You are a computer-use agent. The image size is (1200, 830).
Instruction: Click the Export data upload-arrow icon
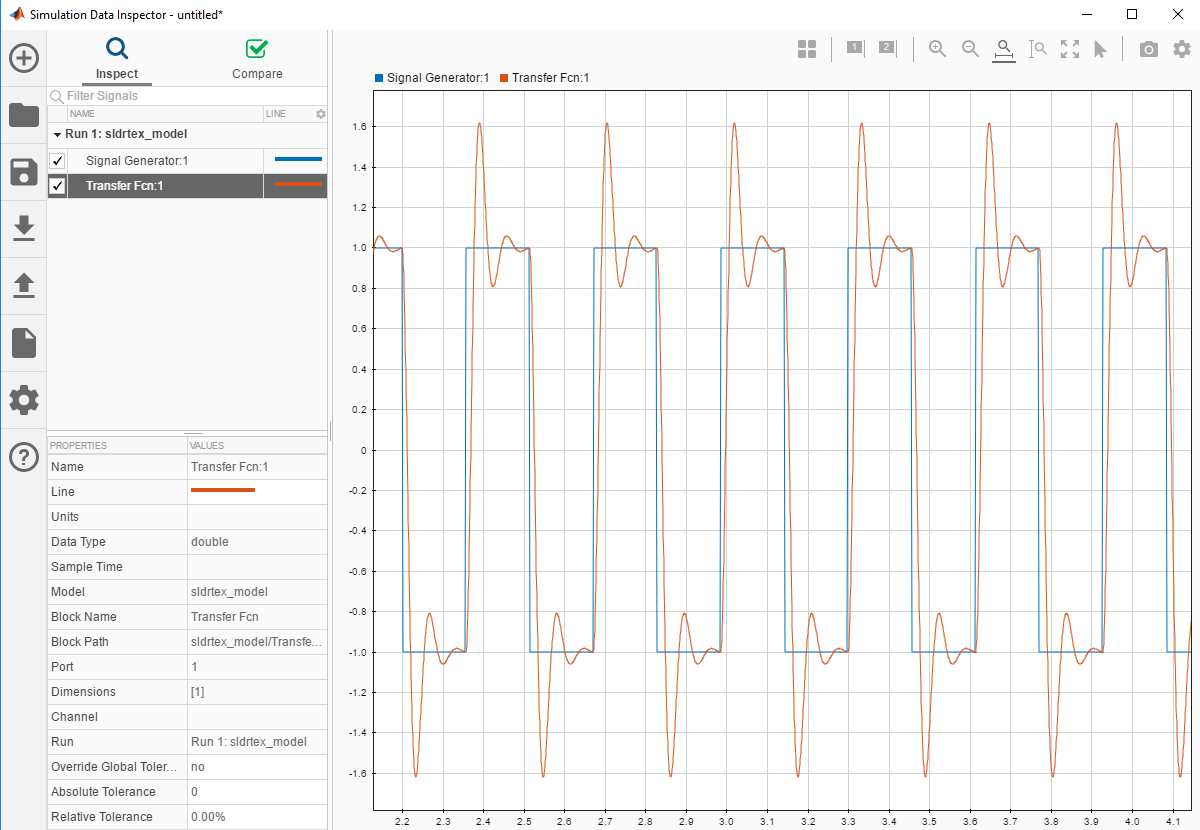tap(24, 286)
